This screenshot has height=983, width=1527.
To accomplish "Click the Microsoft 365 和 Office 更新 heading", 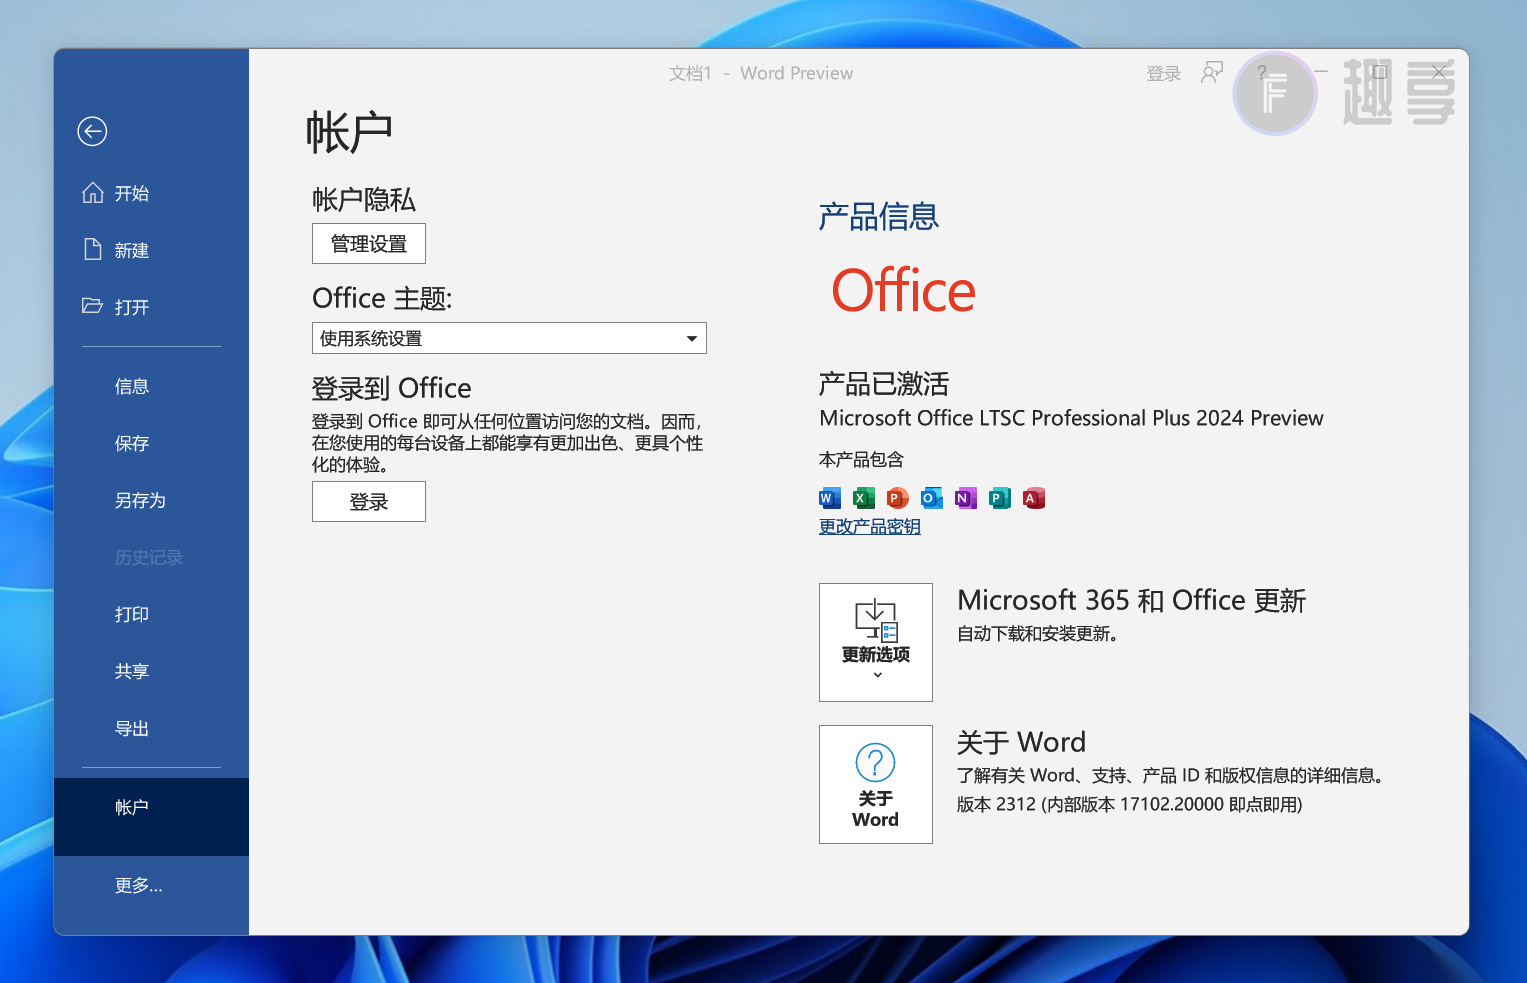I will (x=1132, y=600).
